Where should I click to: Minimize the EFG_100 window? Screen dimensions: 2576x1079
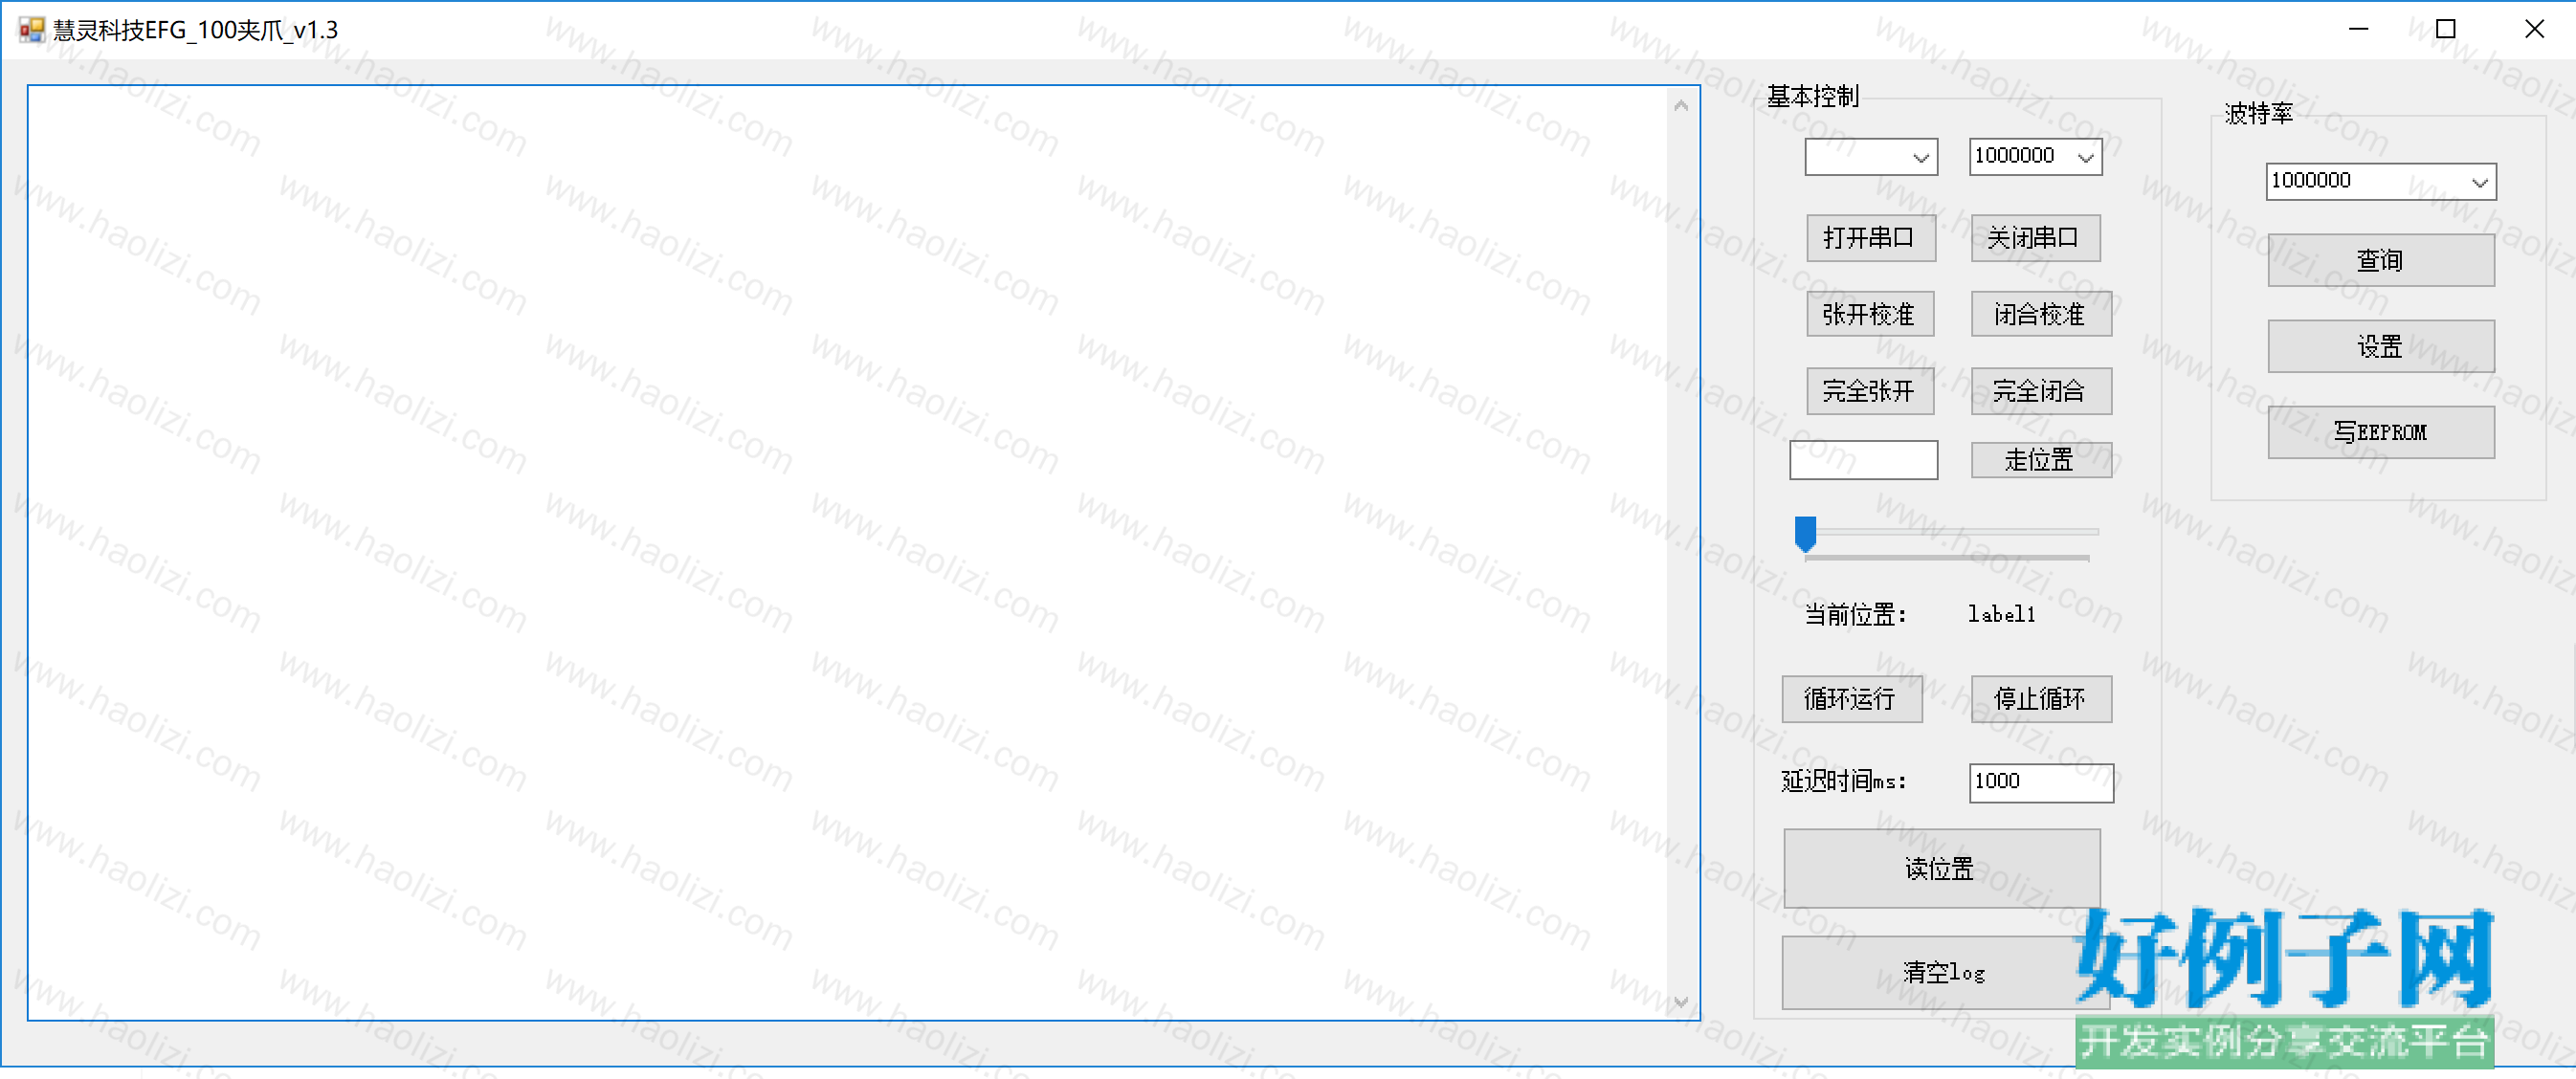pos(2358,30)
